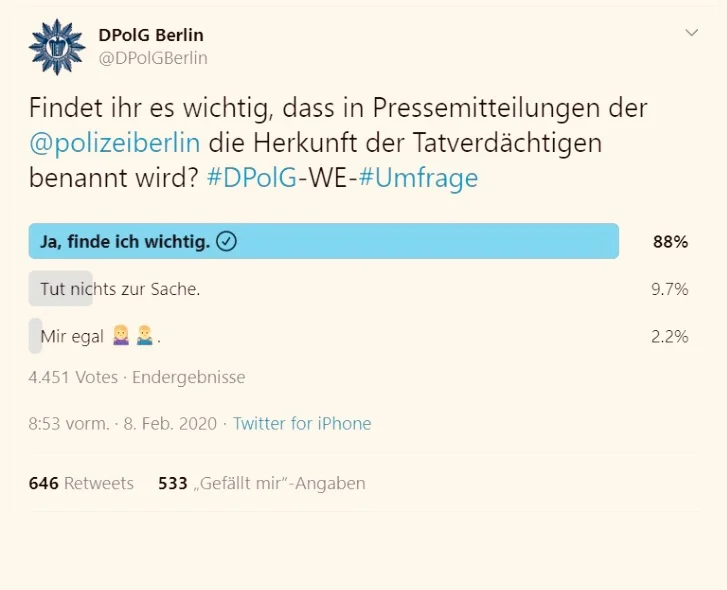Open the tweet timestamp 8:53 vorm. 8. Feb. 2020
Screen dimensions: 727x590
tap(122, 424)
